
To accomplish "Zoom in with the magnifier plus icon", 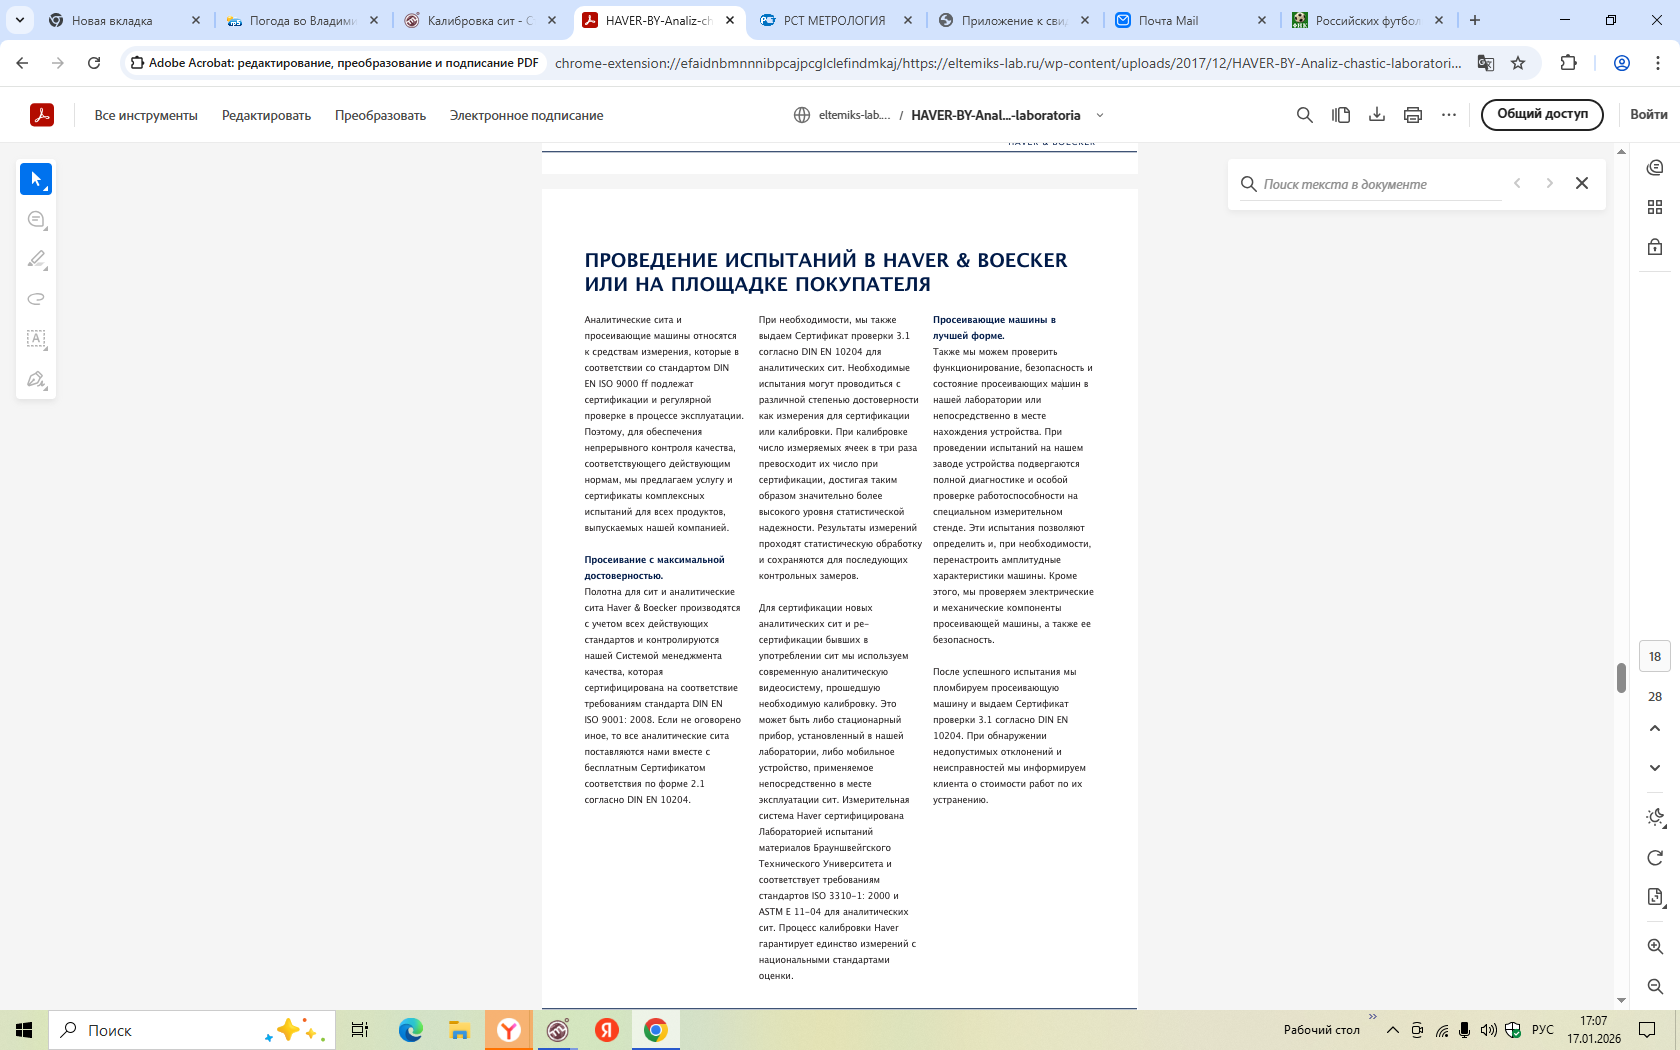I will [x=1655, y=947].
